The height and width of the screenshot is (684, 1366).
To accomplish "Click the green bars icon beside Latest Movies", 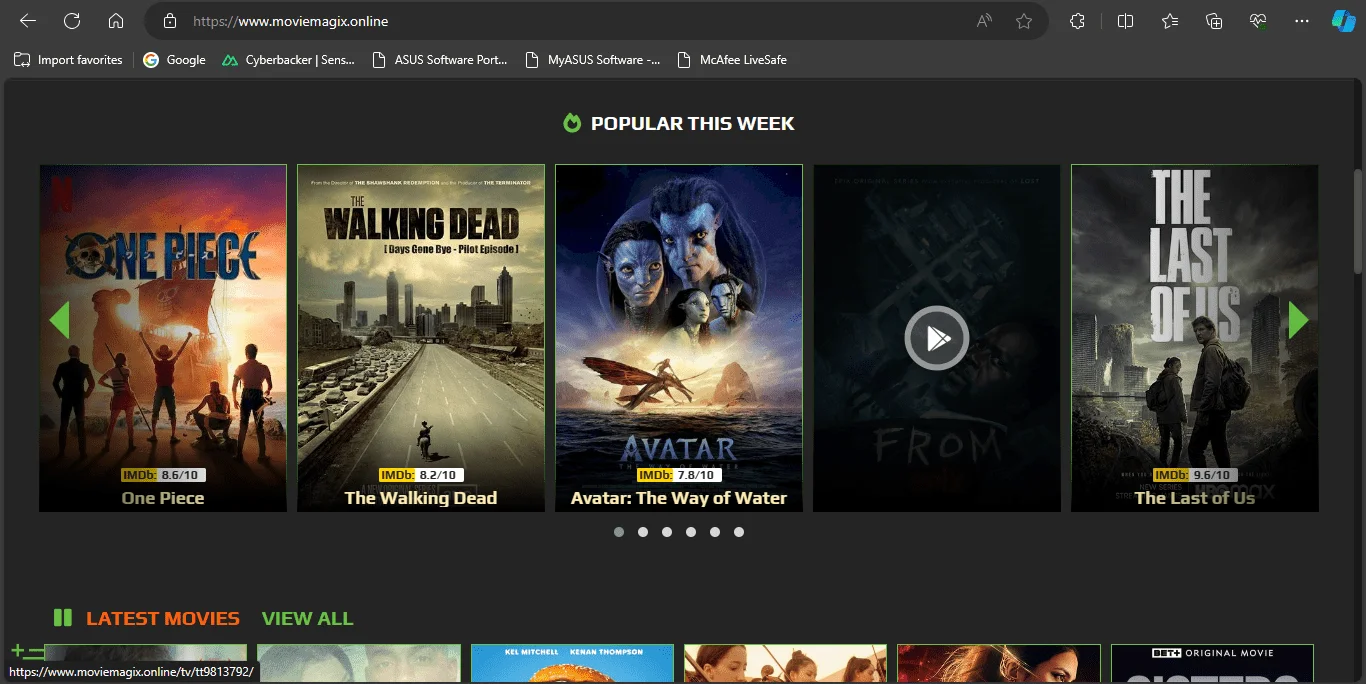I will 63,618.
